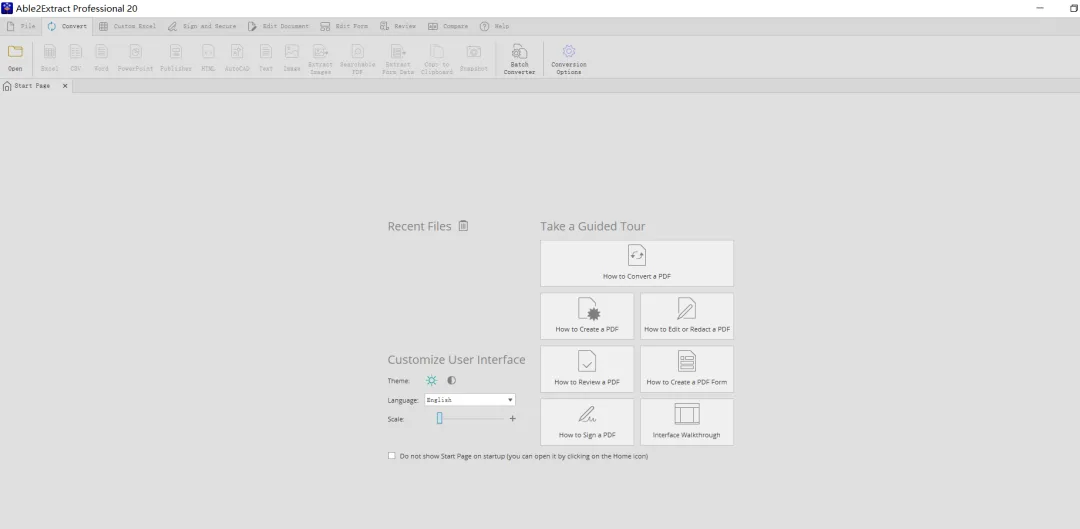The width and height of the screenshot is (1080, 529).
Task: Restore the Able2Extract window size
Action: click(x=1074, y=8)
